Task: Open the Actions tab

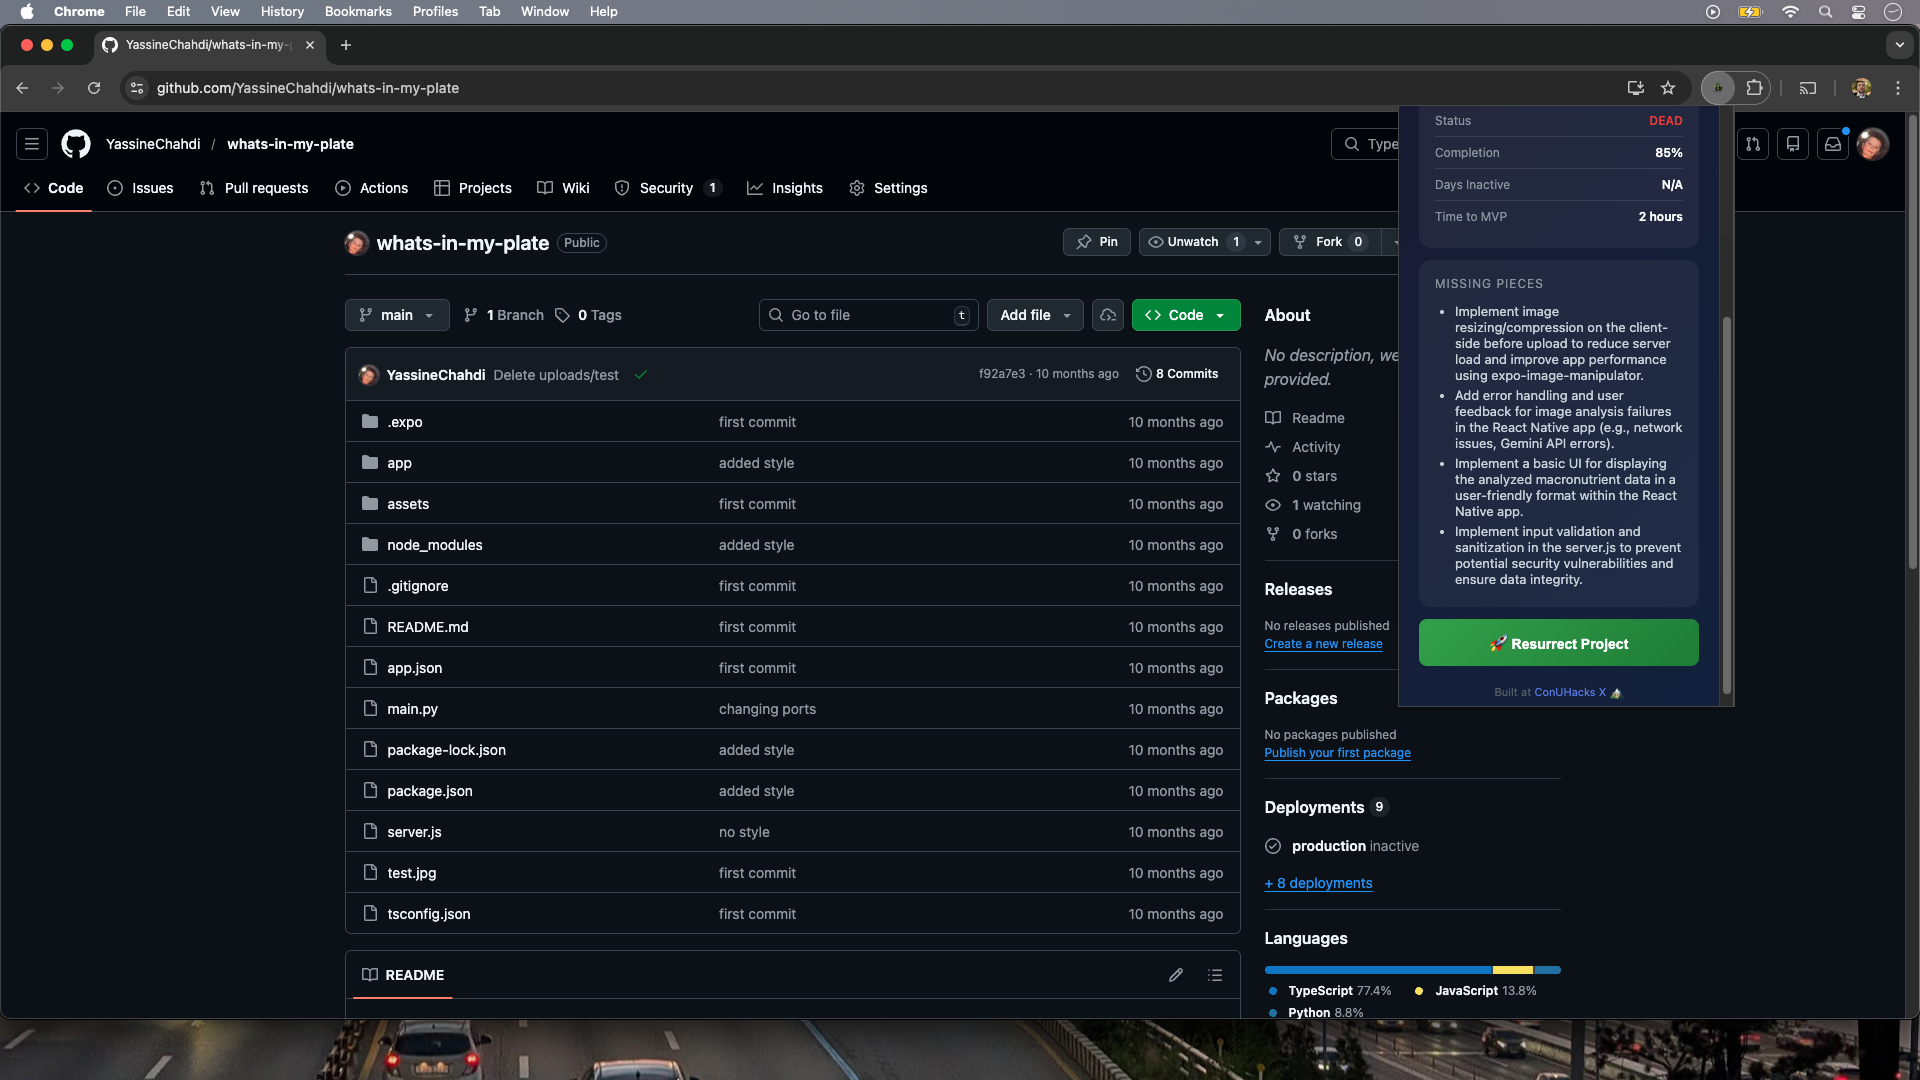Action: 372,188
